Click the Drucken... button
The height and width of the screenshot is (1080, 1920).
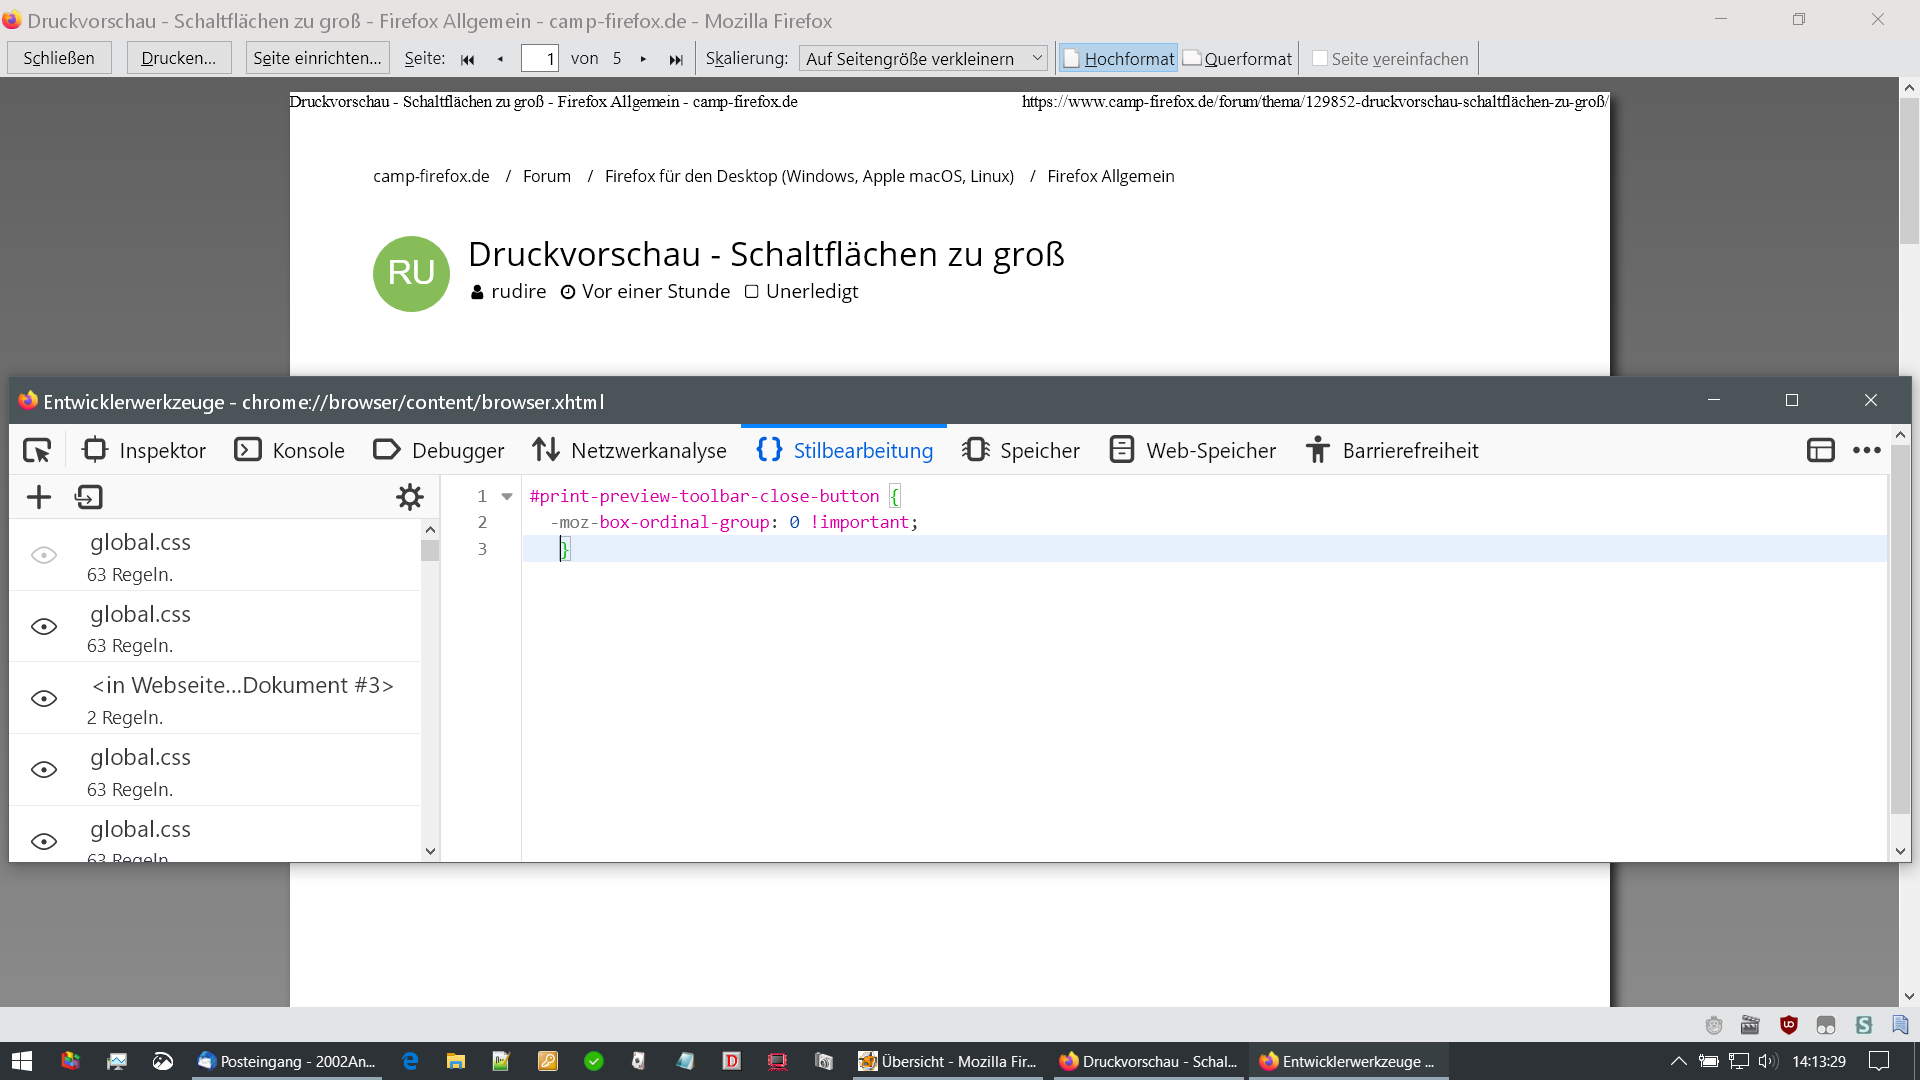[x=179, y=58]
